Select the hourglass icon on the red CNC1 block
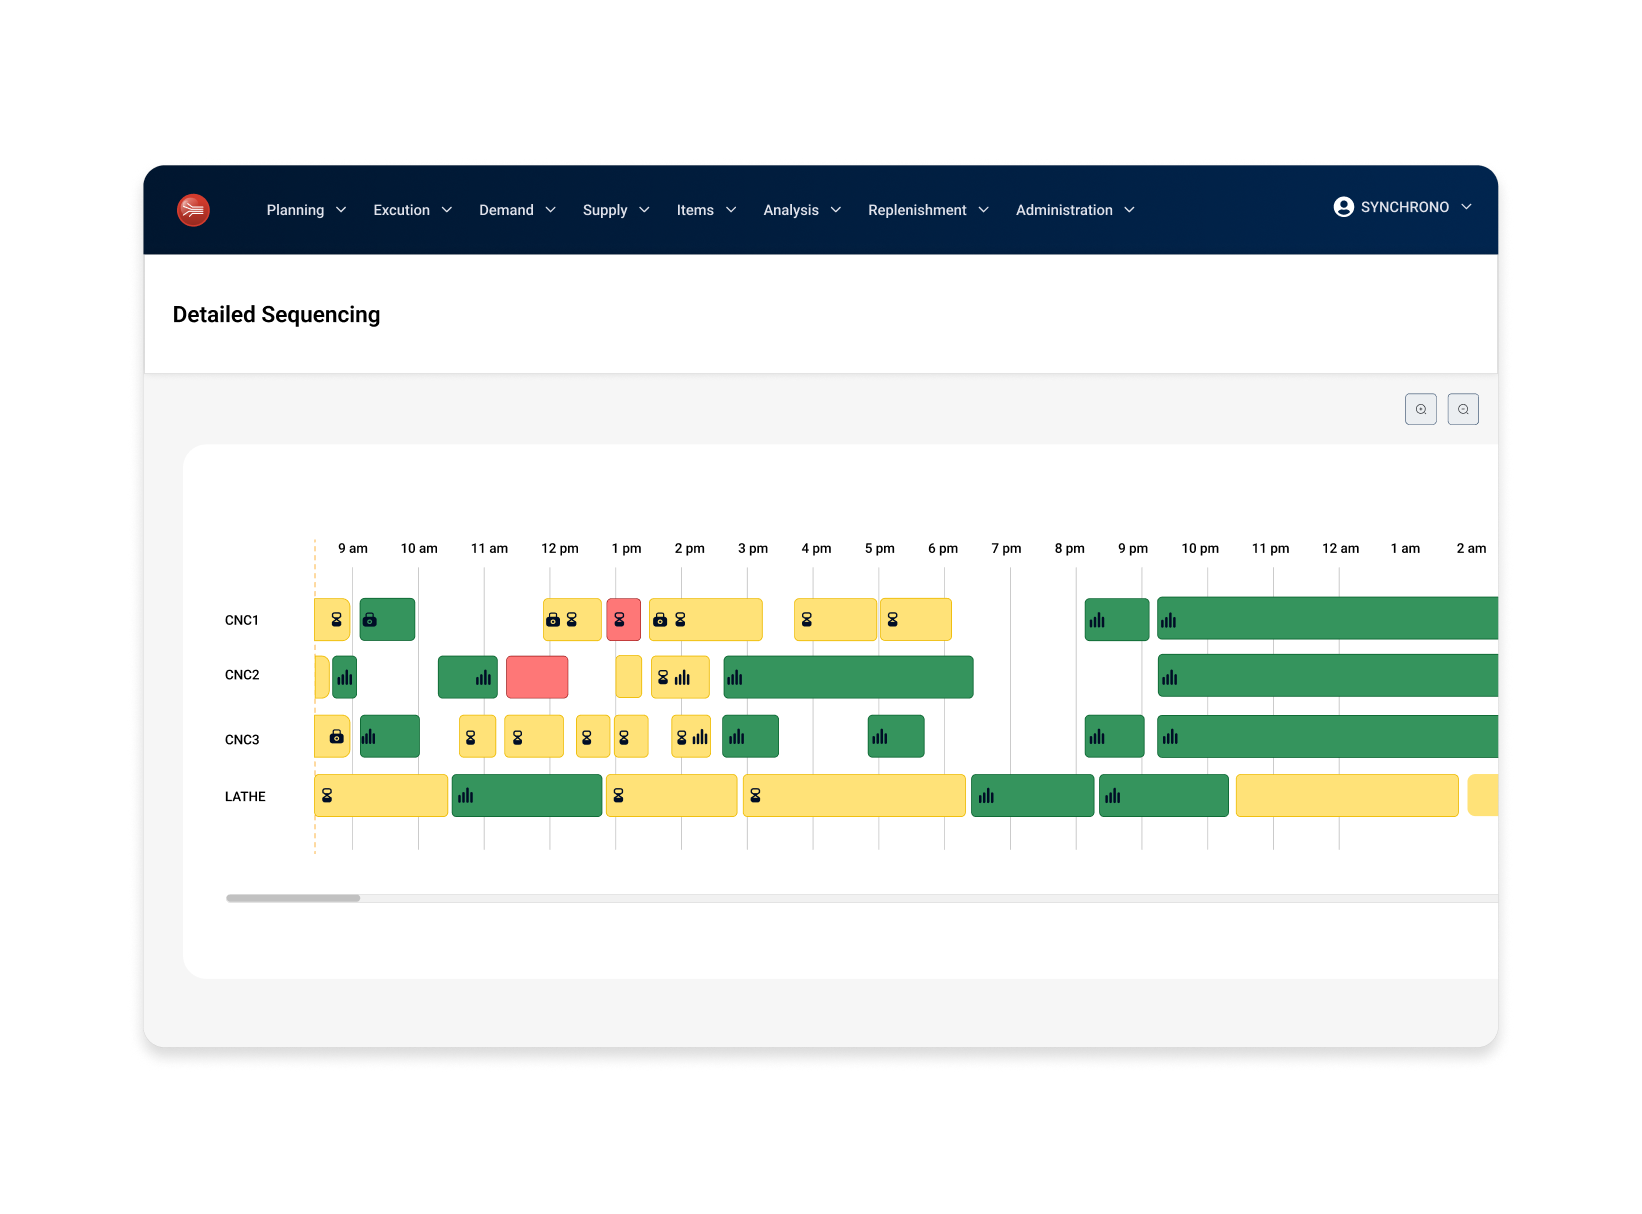 [x=619, y=620]
